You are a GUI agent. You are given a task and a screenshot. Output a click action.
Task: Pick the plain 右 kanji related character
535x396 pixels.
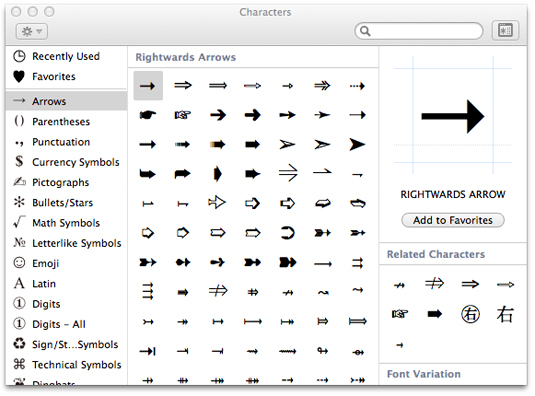pos(505,314)
